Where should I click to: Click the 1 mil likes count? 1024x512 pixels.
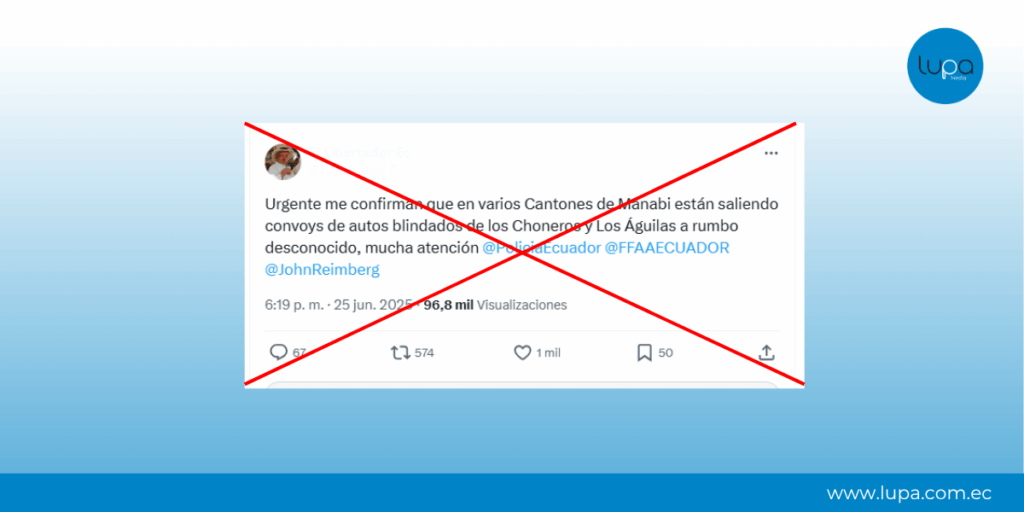click(549, 353)
